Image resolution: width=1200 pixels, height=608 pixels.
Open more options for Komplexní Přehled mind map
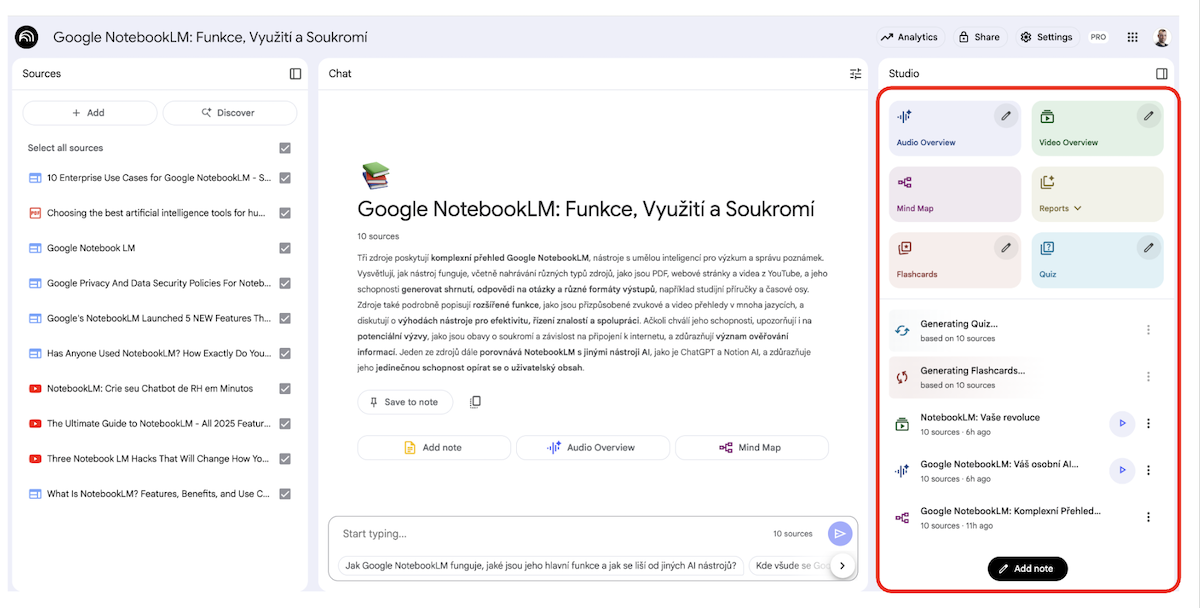[x=1148, y=517]
